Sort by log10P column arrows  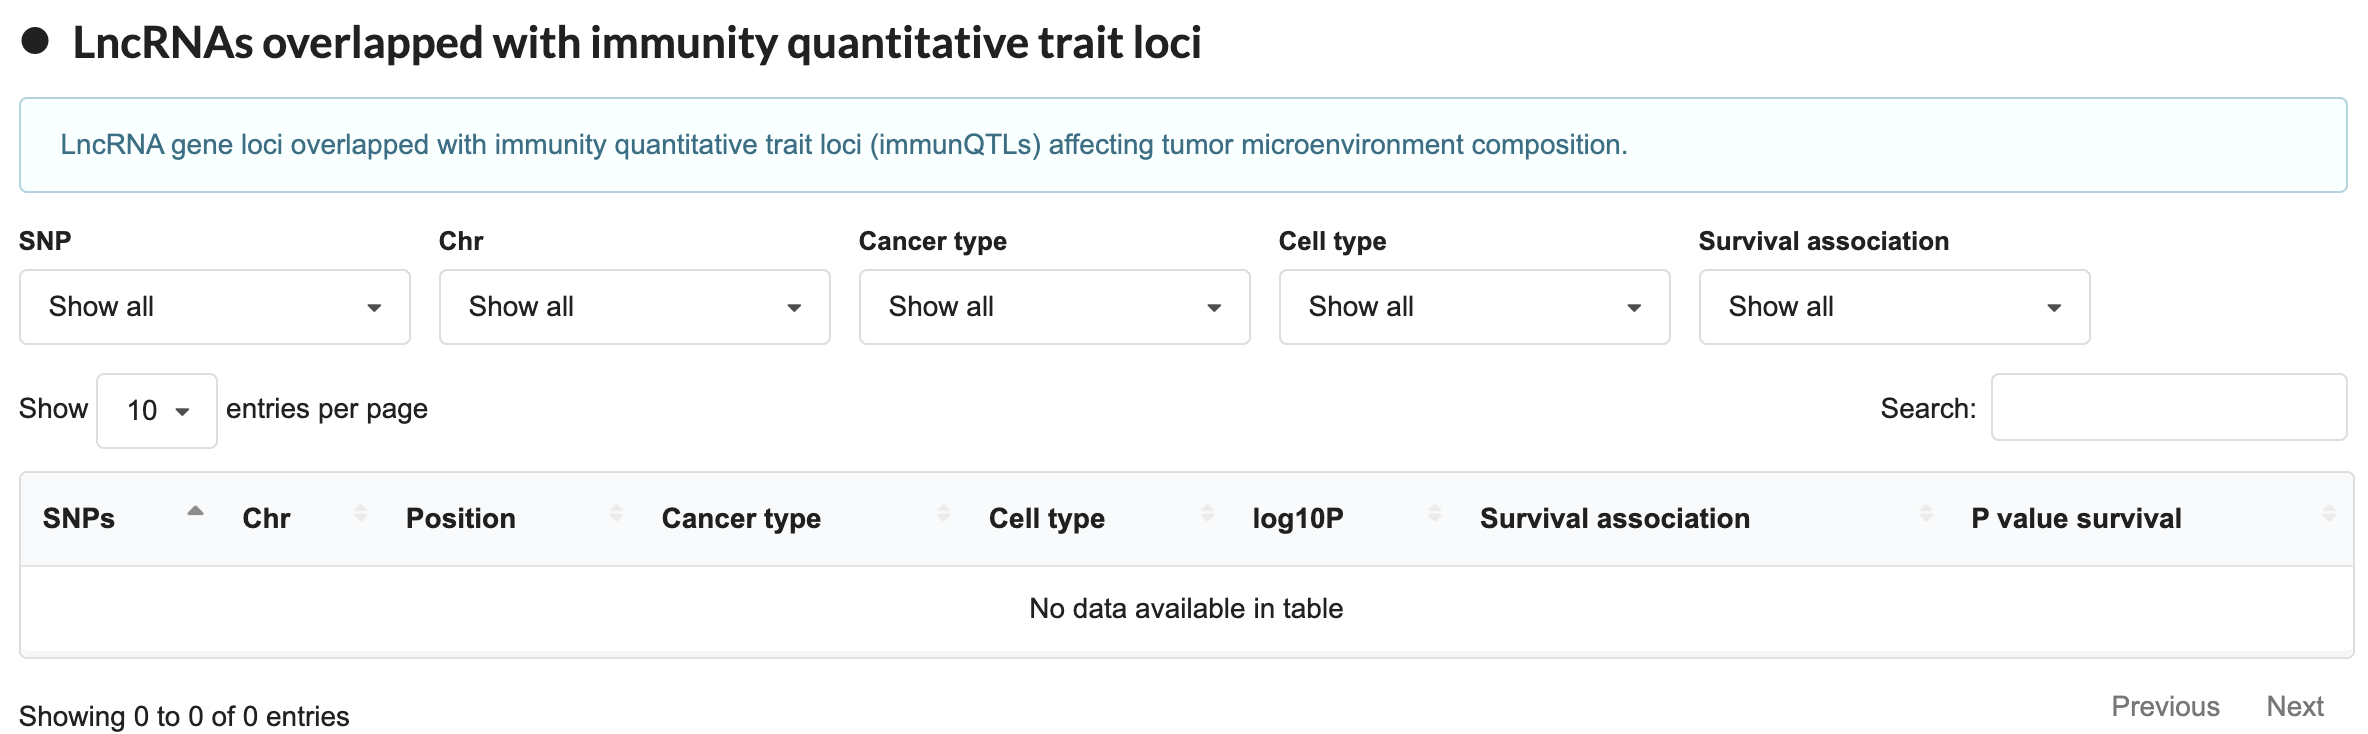1435,513
